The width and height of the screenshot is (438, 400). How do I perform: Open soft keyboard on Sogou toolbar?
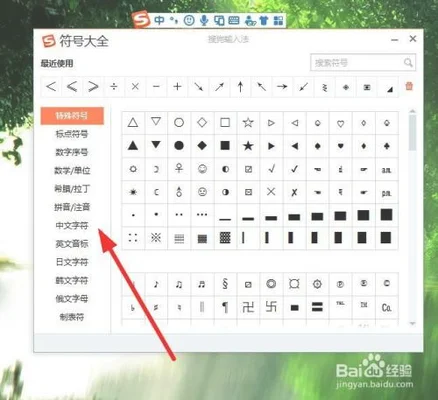click(x=234, y=21)
